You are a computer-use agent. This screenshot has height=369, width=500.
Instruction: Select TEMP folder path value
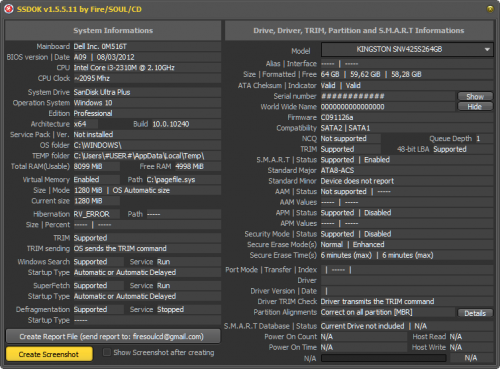coord(139,156)
